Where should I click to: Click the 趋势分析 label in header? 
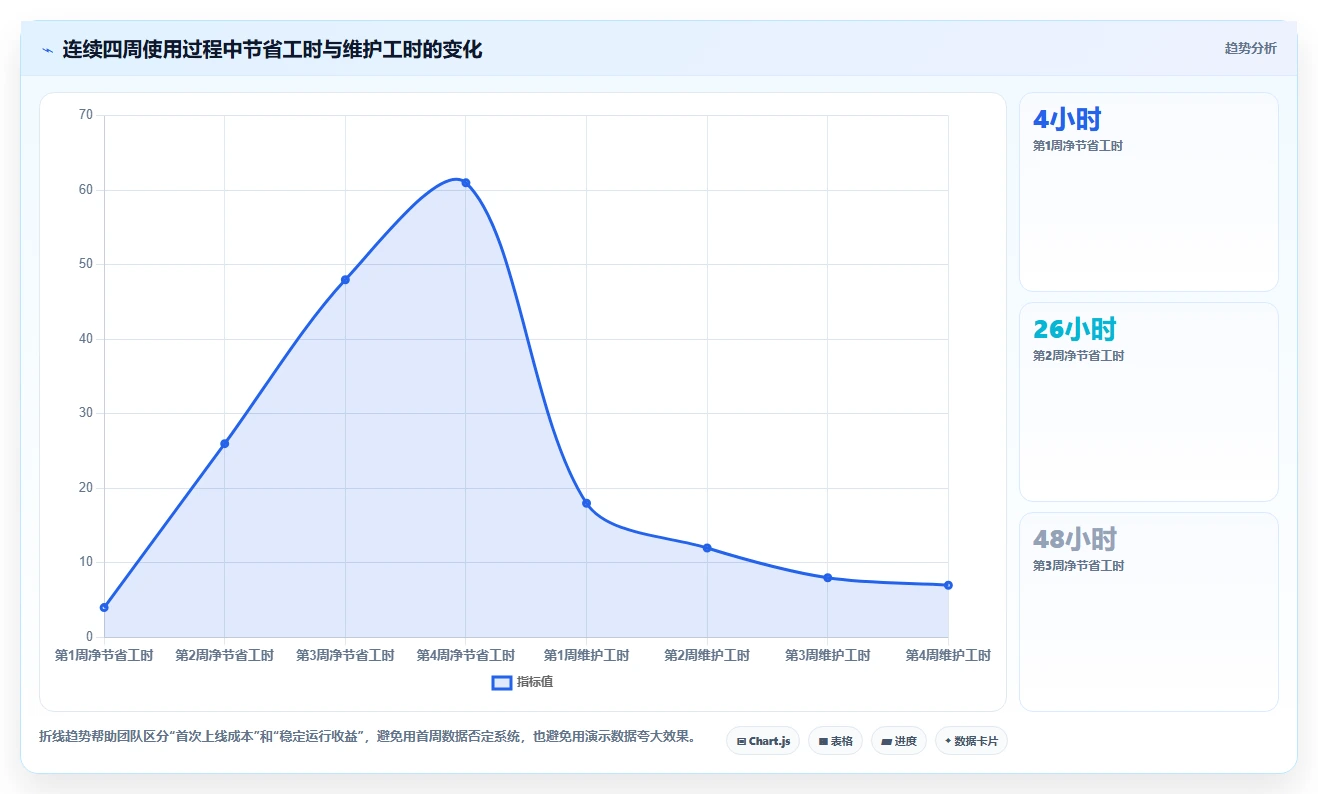pos(1250,48)
